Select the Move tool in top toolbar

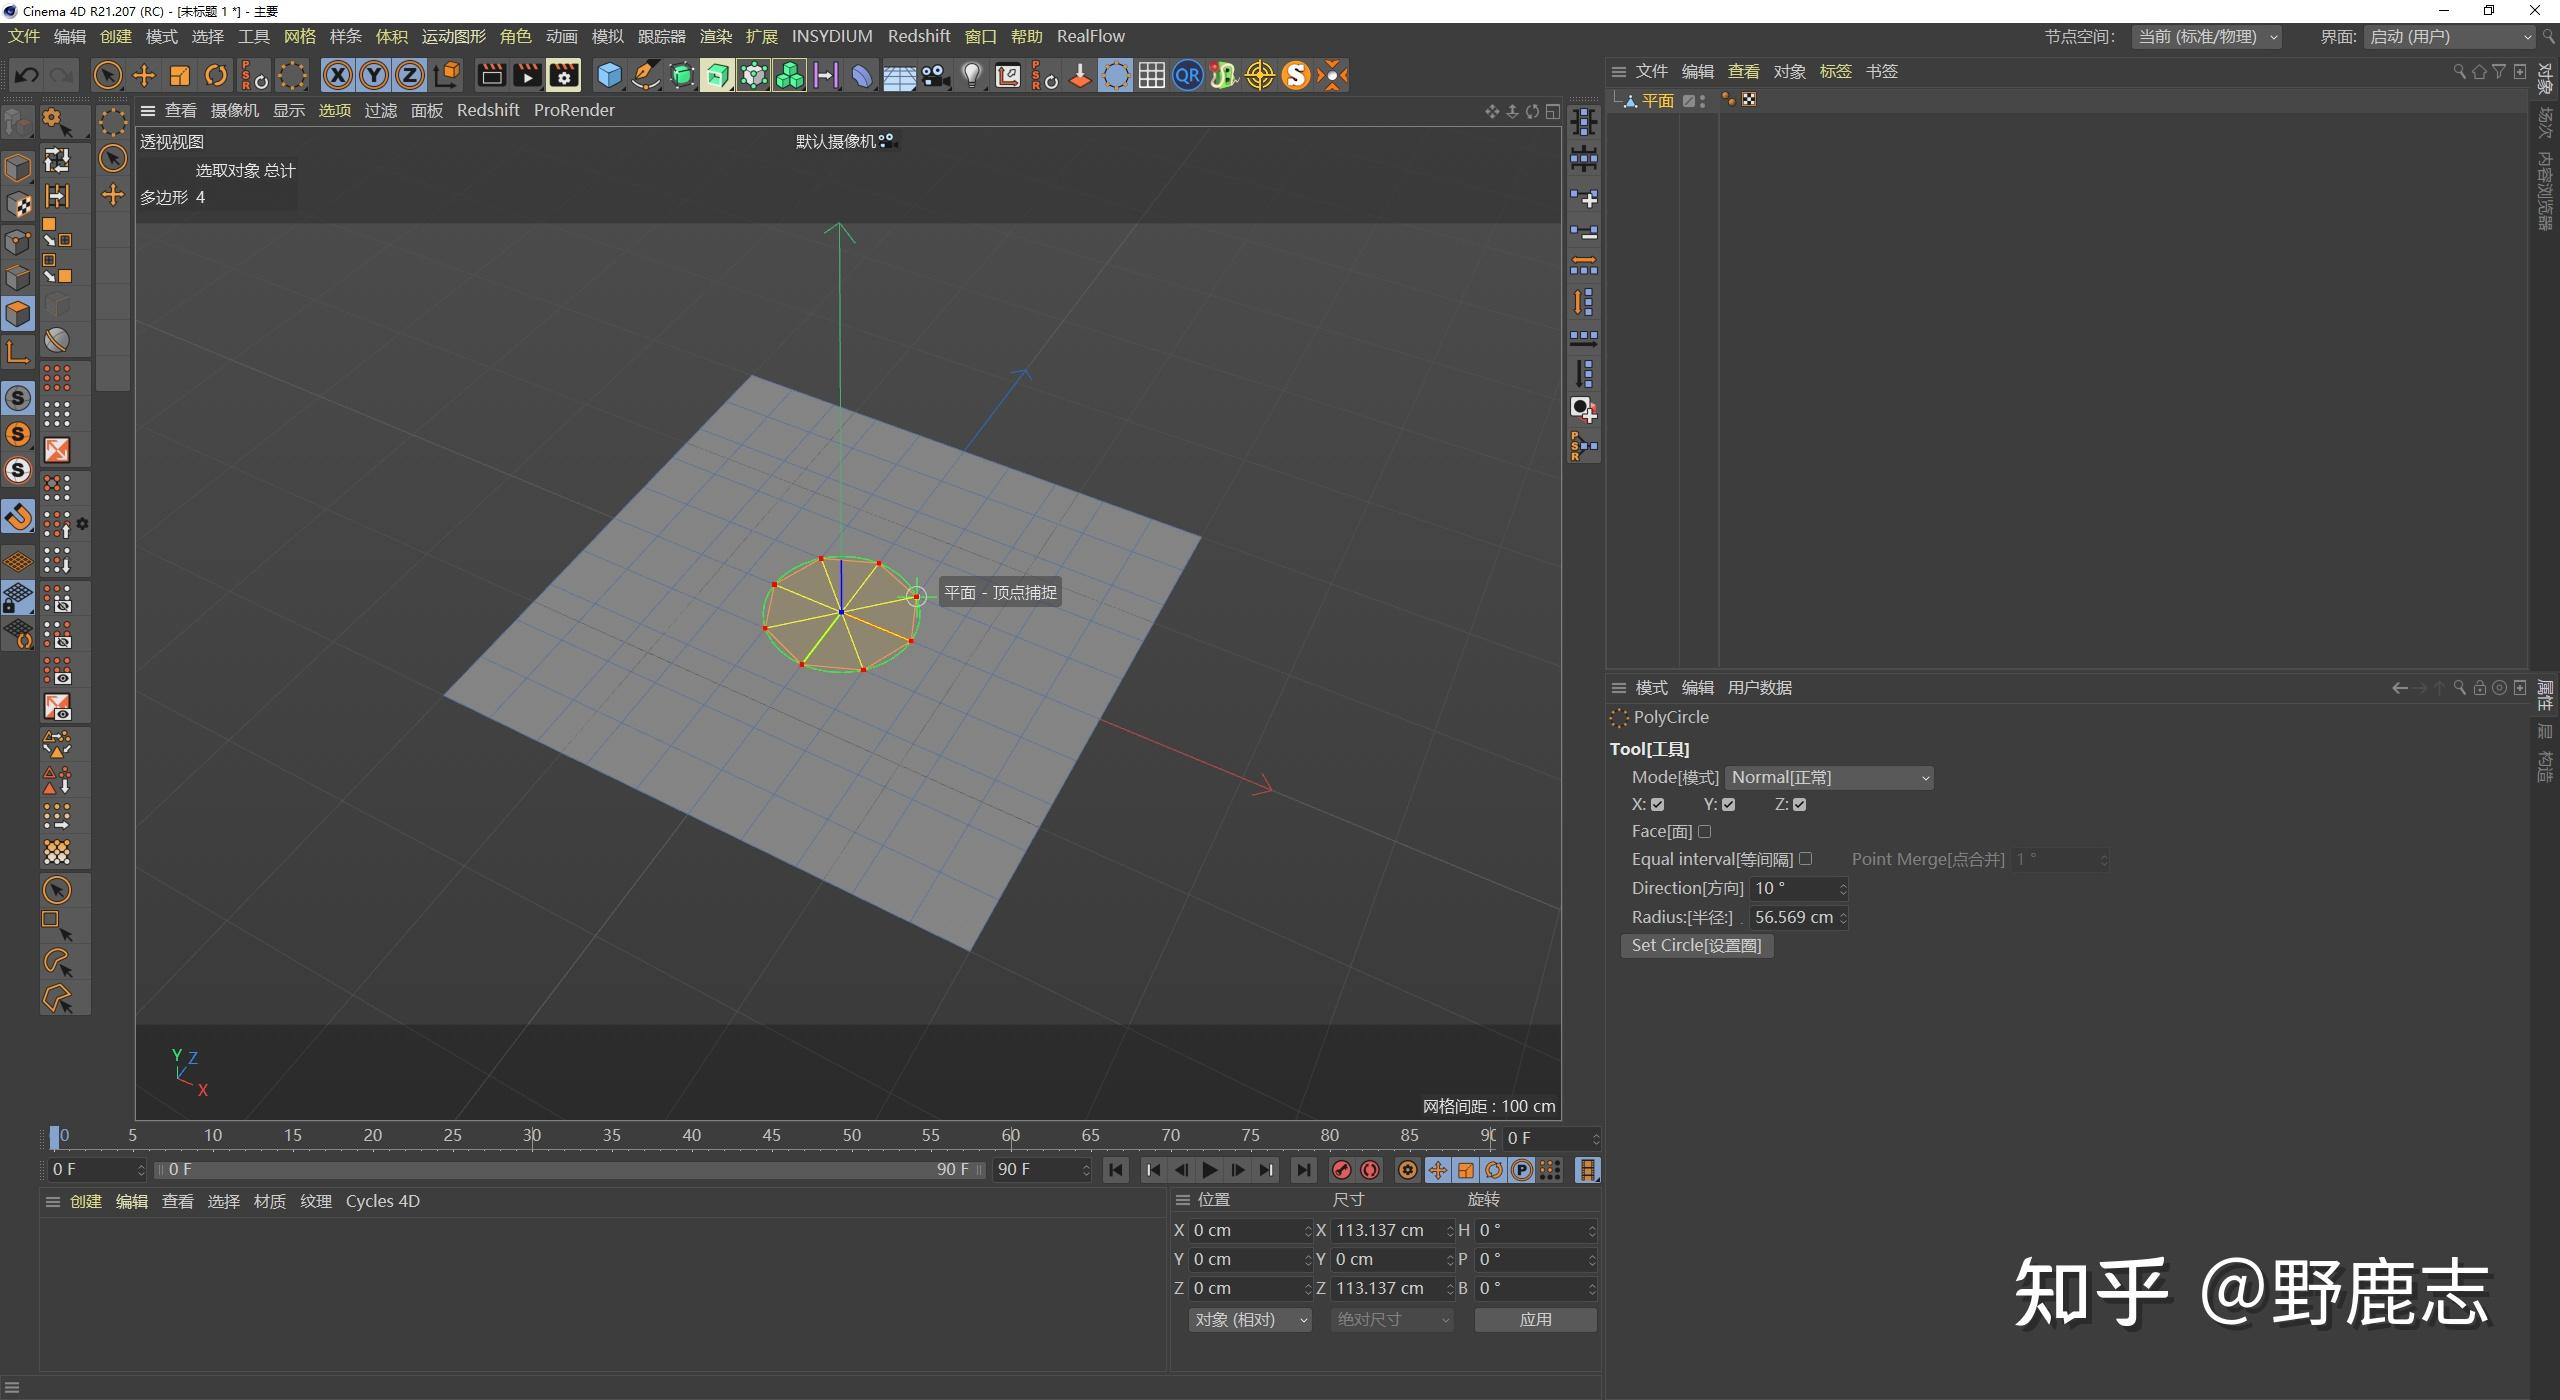144,75
